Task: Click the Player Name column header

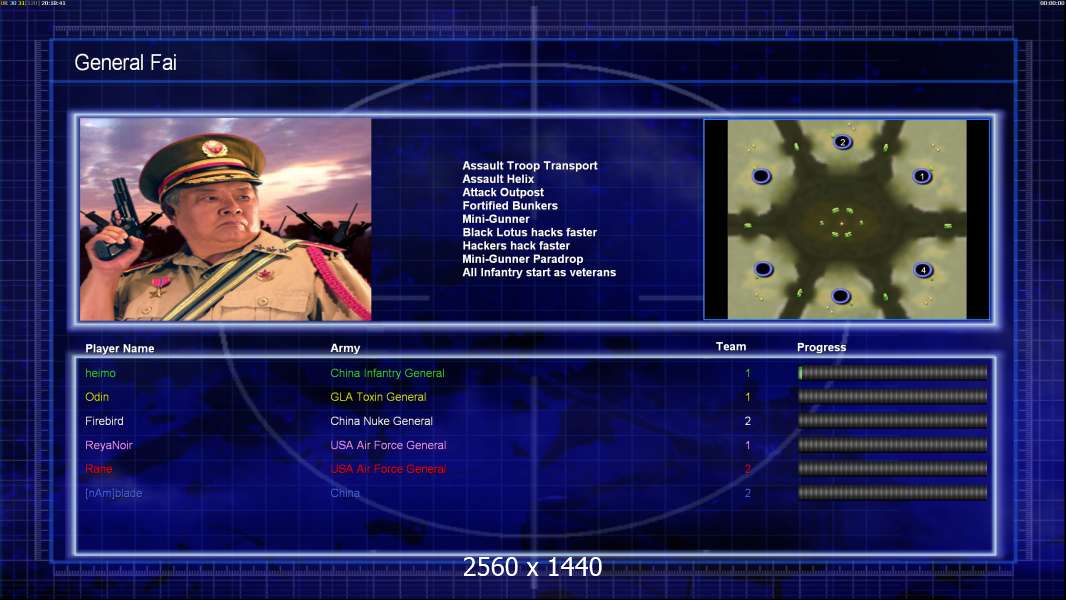Action: pyautogui.click(x=120, y=349)
